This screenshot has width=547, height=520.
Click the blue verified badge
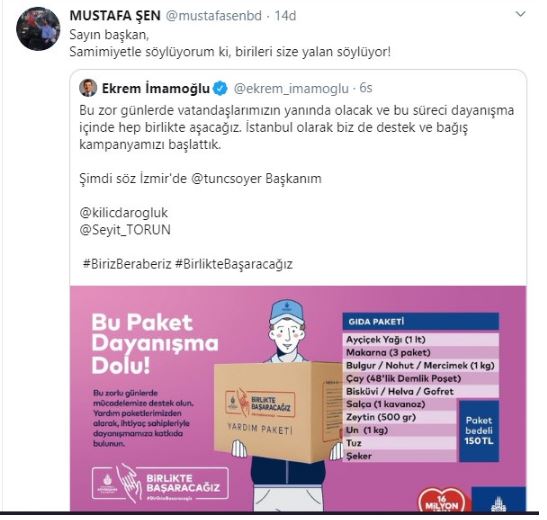pos(220,89)
